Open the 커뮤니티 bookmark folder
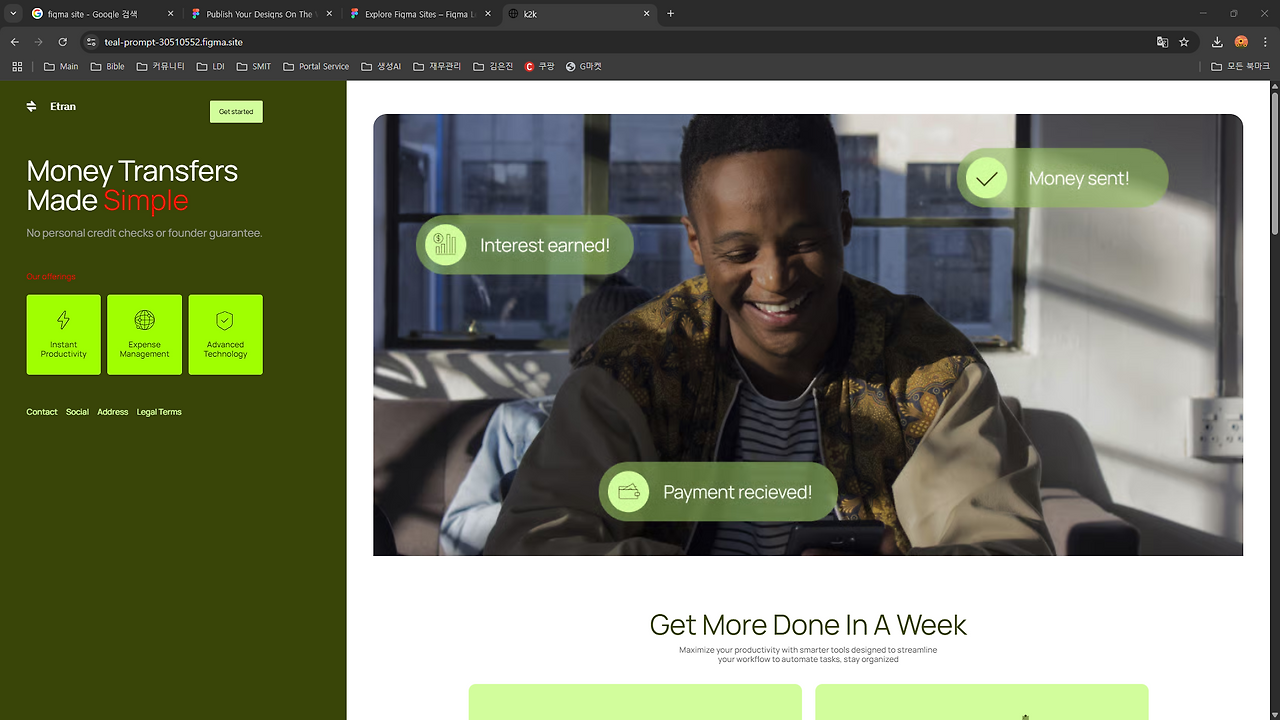Screen dimensions: 1280x720 click(x=161, y=67)
